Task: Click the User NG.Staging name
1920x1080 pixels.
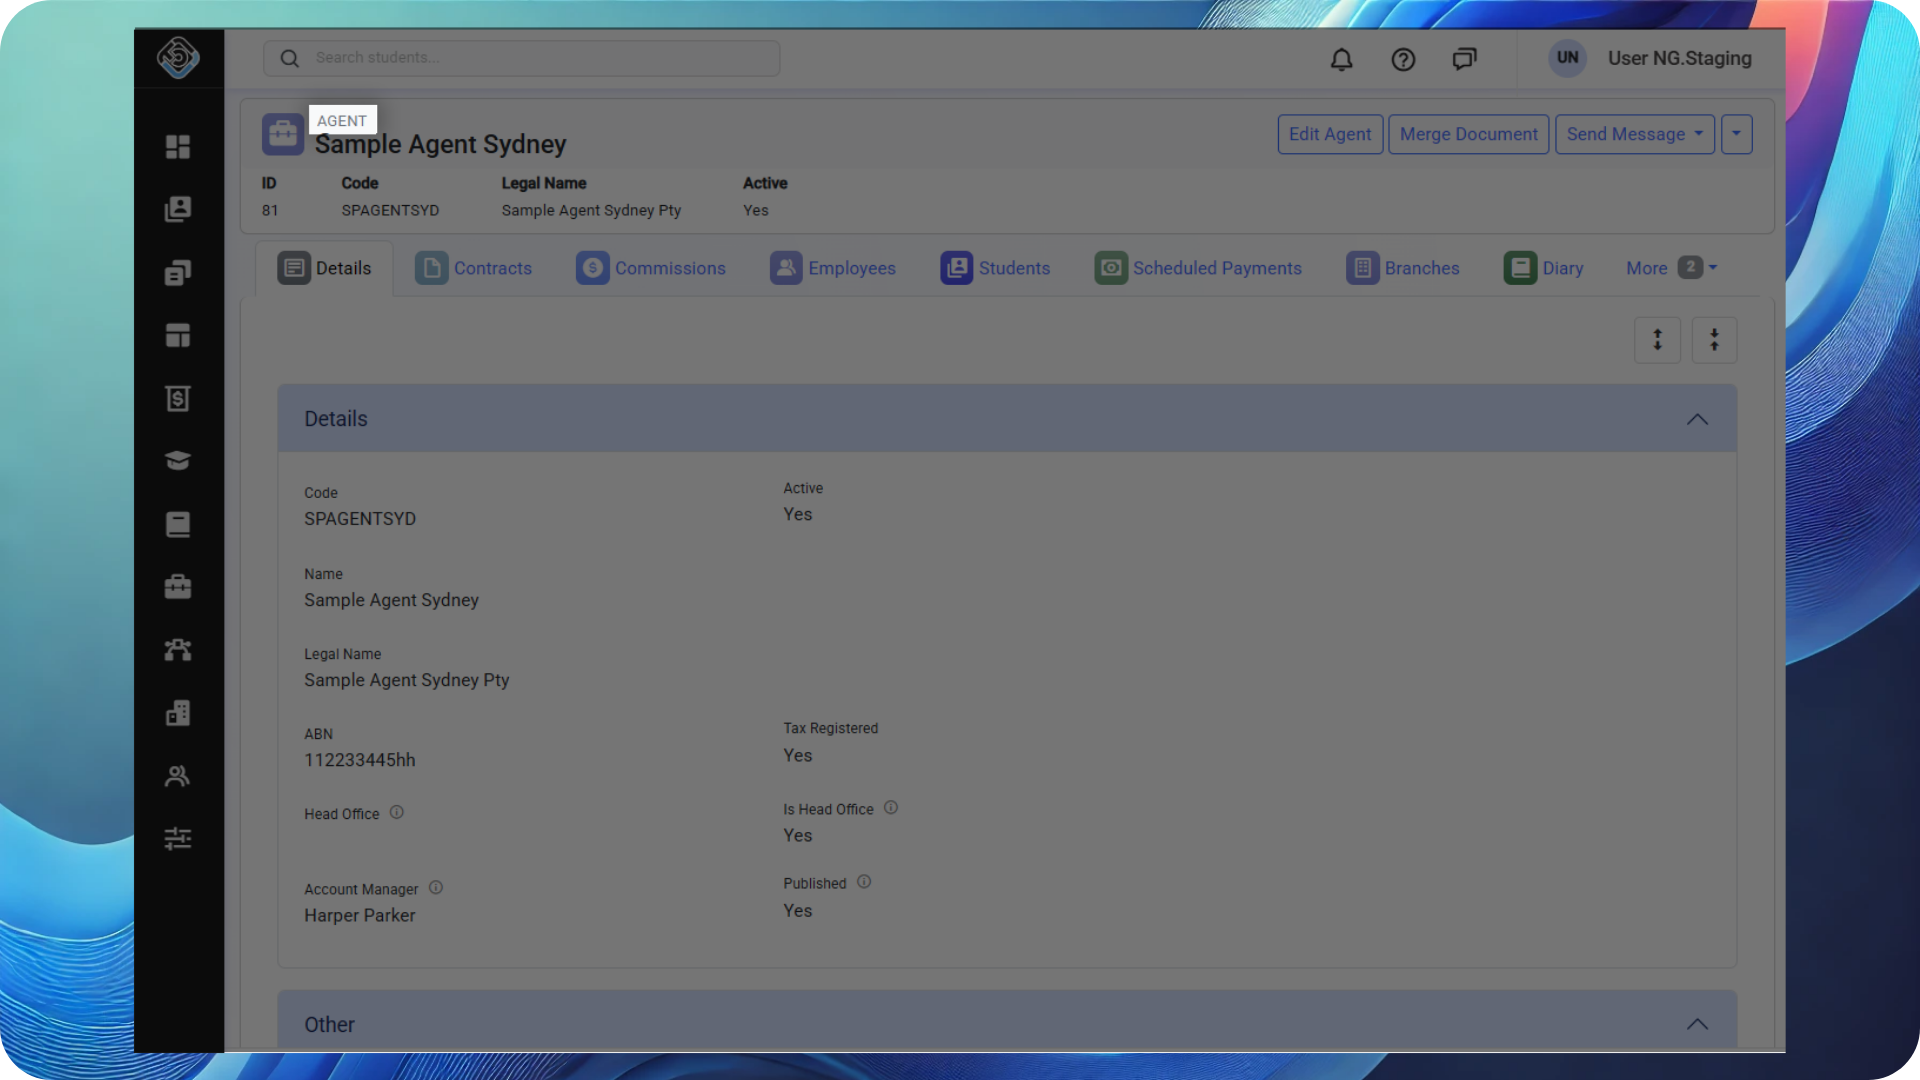Action: (1680, 58)
